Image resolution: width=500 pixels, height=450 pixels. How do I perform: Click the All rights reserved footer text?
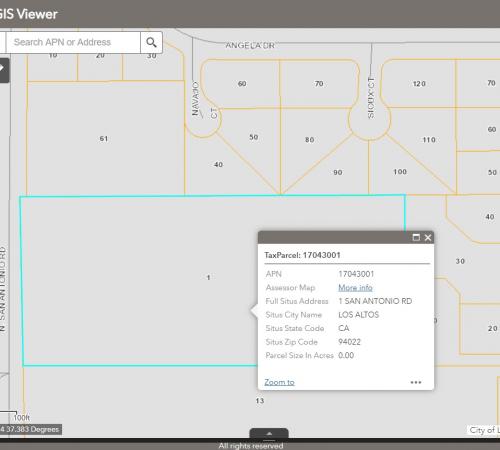click(251, 446)
